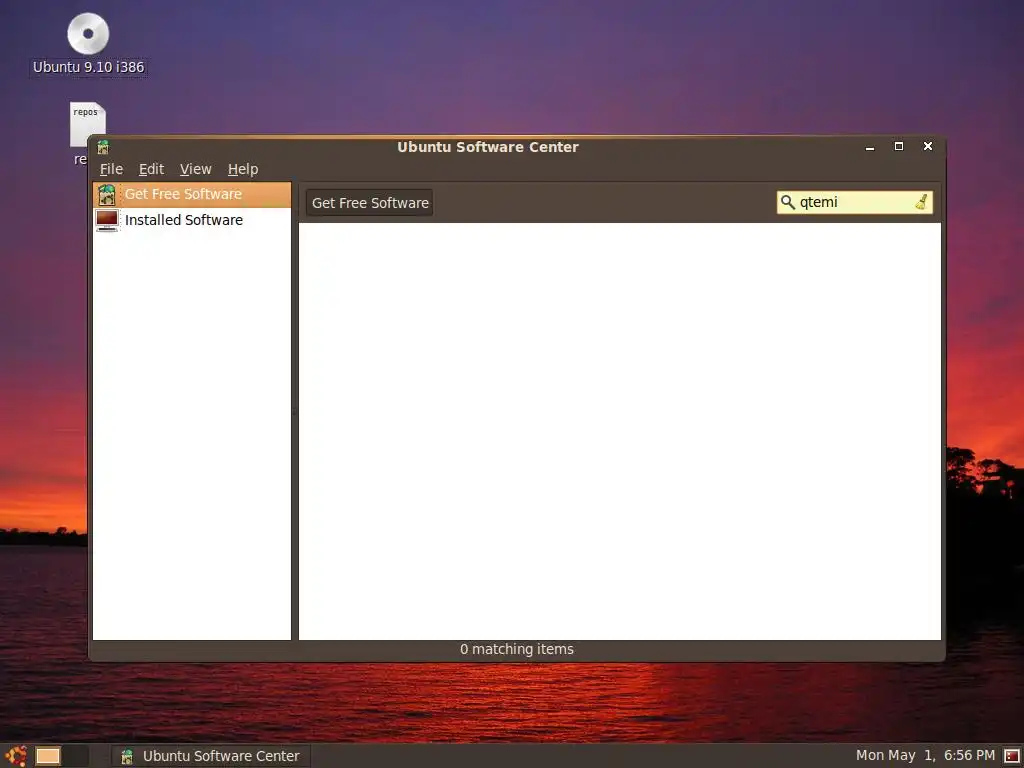
Task: Click the Get Free Software sidebar icon
Action: (106, 195)
